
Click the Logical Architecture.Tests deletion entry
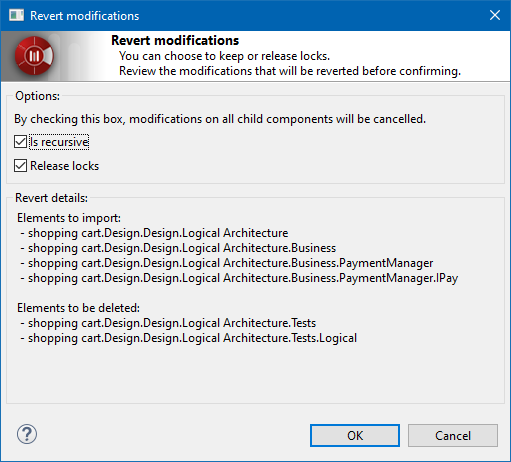click(168, 323)
